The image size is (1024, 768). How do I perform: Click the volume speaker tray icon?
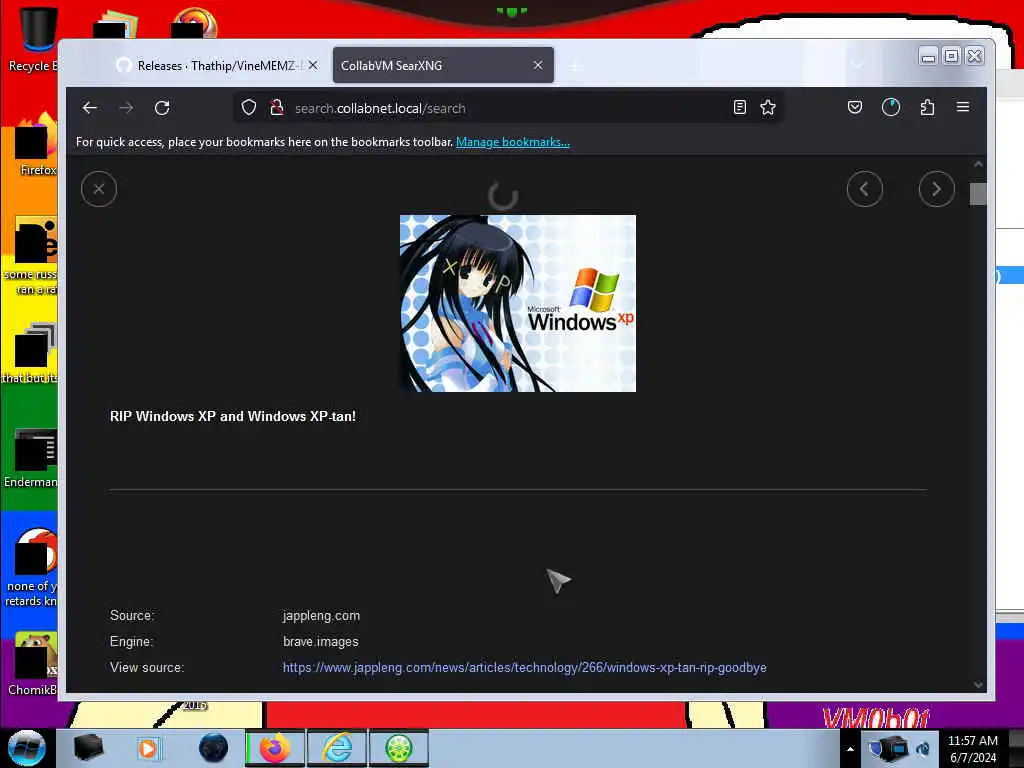[923, 749]
